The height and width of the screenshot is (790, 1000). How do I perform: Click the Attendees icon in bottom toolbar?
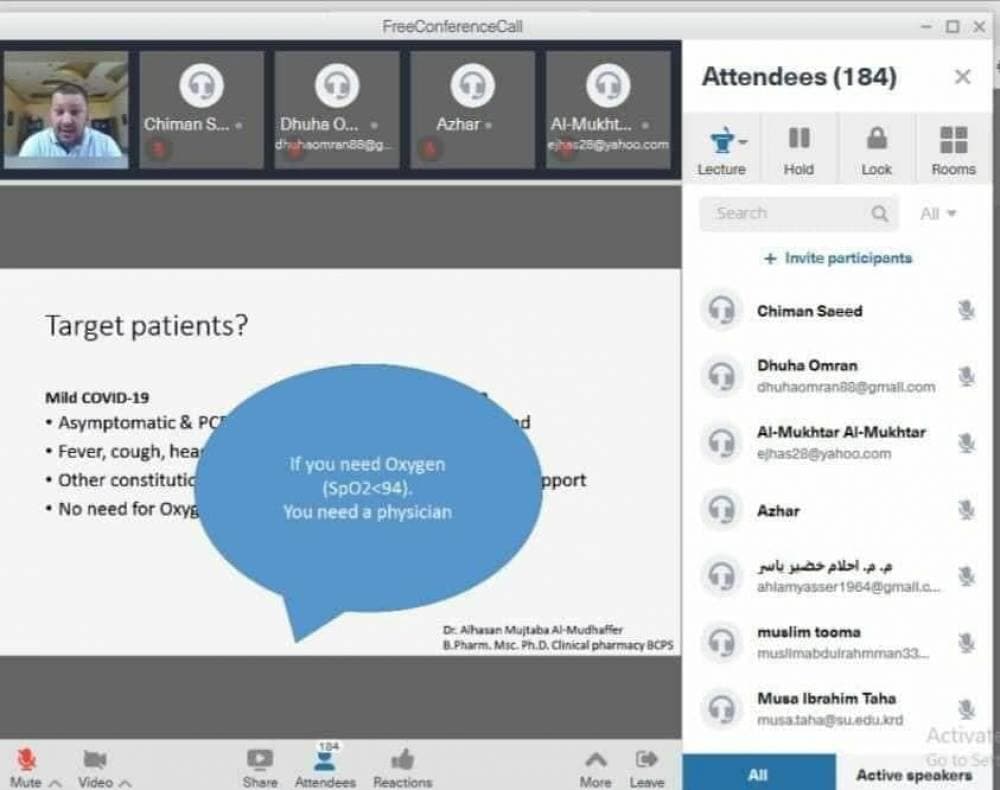(x=325, y=760)
